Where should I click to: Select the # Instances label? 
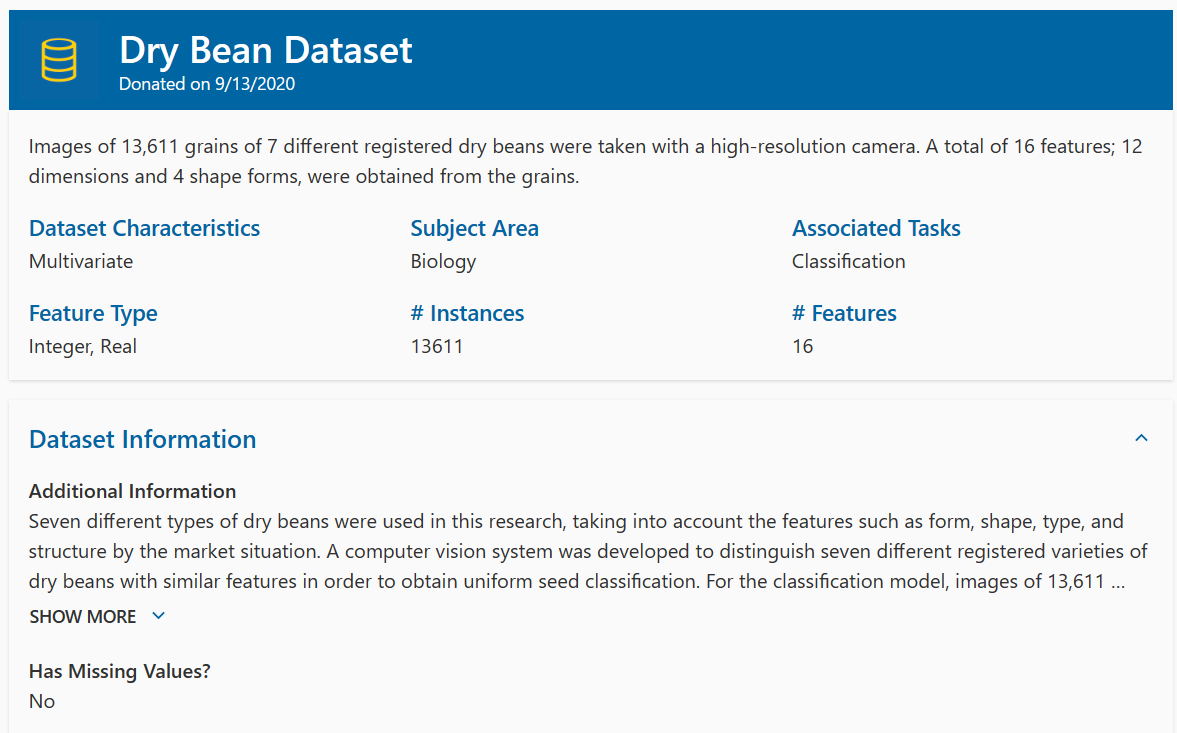click(x=467, y=313)
